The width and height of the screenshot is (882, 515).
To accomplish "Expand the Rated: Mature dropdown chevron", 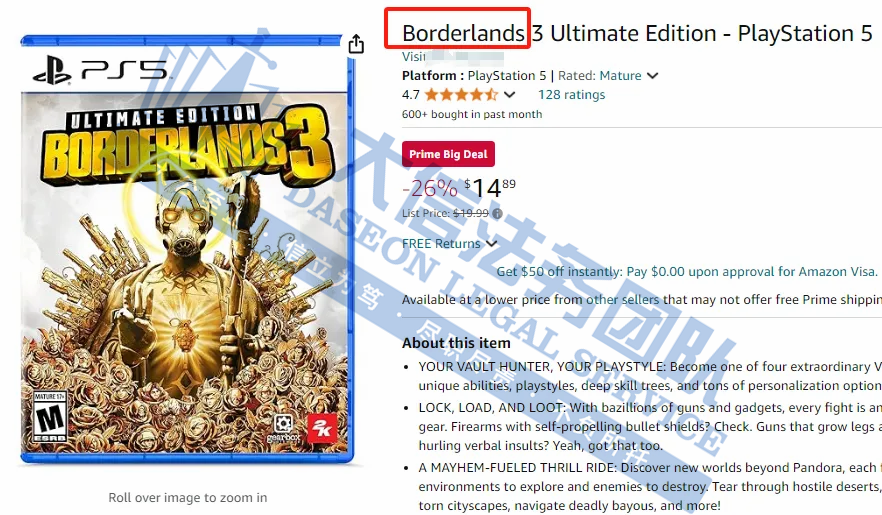I will tap(652, 76).
